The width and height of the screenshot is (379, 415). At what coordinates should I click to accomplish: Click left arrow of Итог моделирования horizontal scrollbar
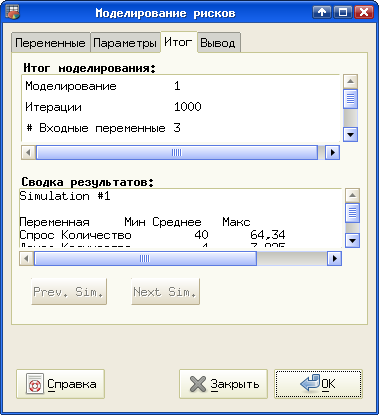click(28, 153)
